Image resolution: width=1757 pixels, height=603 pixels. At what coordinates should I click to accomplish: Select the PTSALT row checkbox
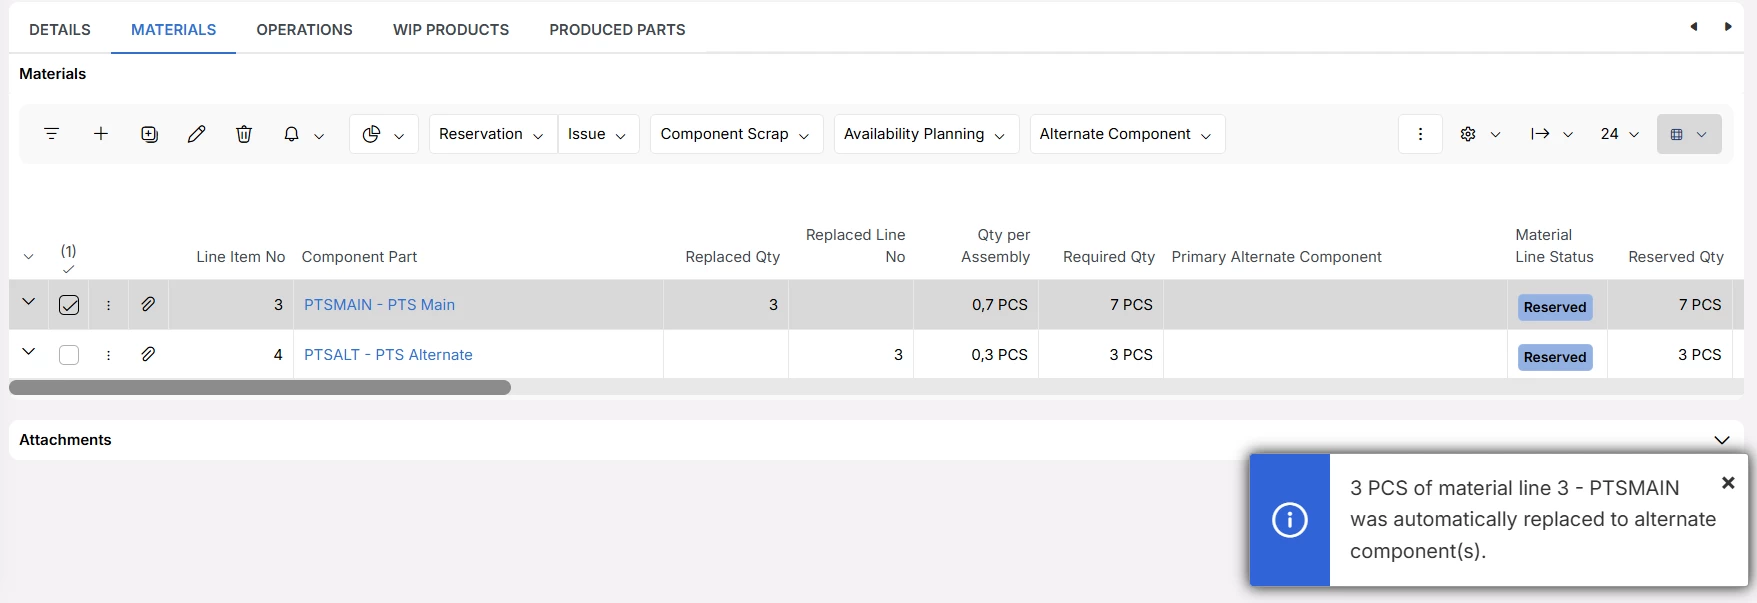(69, 355)
